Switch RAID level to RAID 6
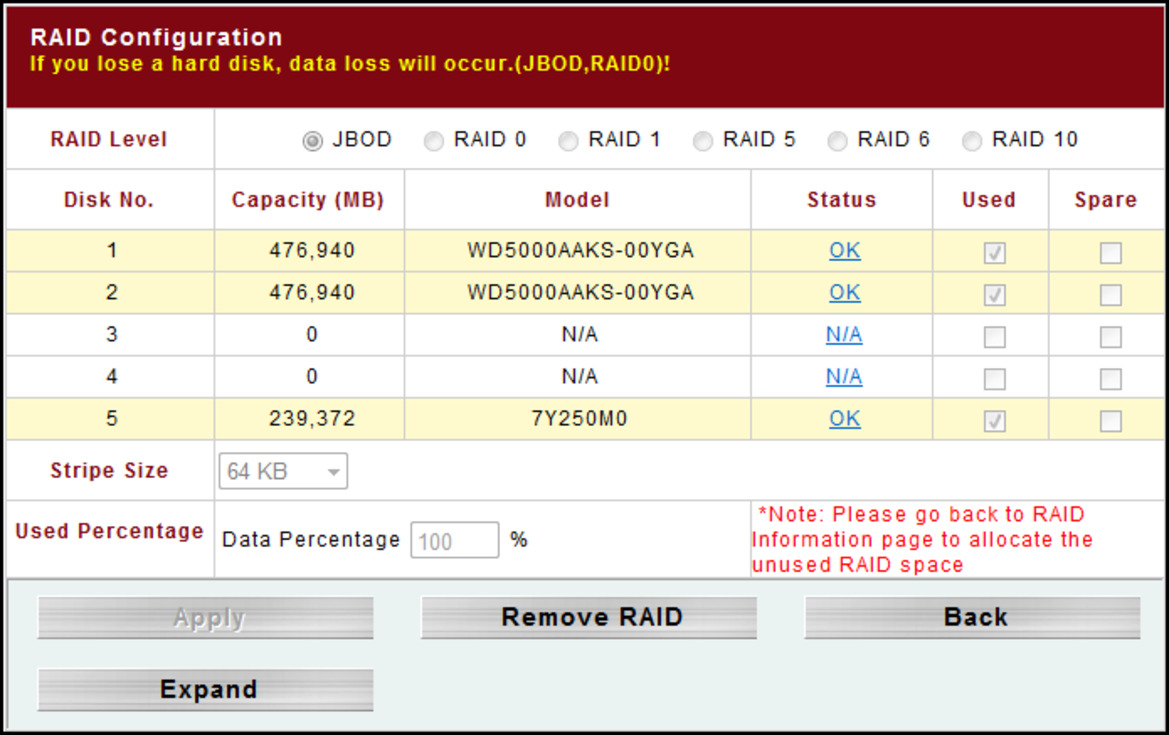Image resolution: width=1169 pixels, height=735 pixels. click(838, 142)
